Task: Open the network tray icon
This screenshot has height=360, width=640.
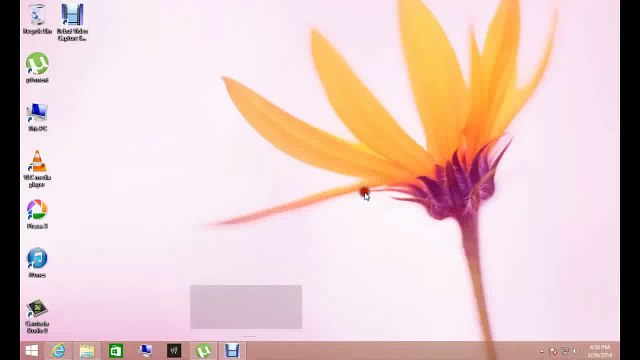Action: click(x=565, y=351)
